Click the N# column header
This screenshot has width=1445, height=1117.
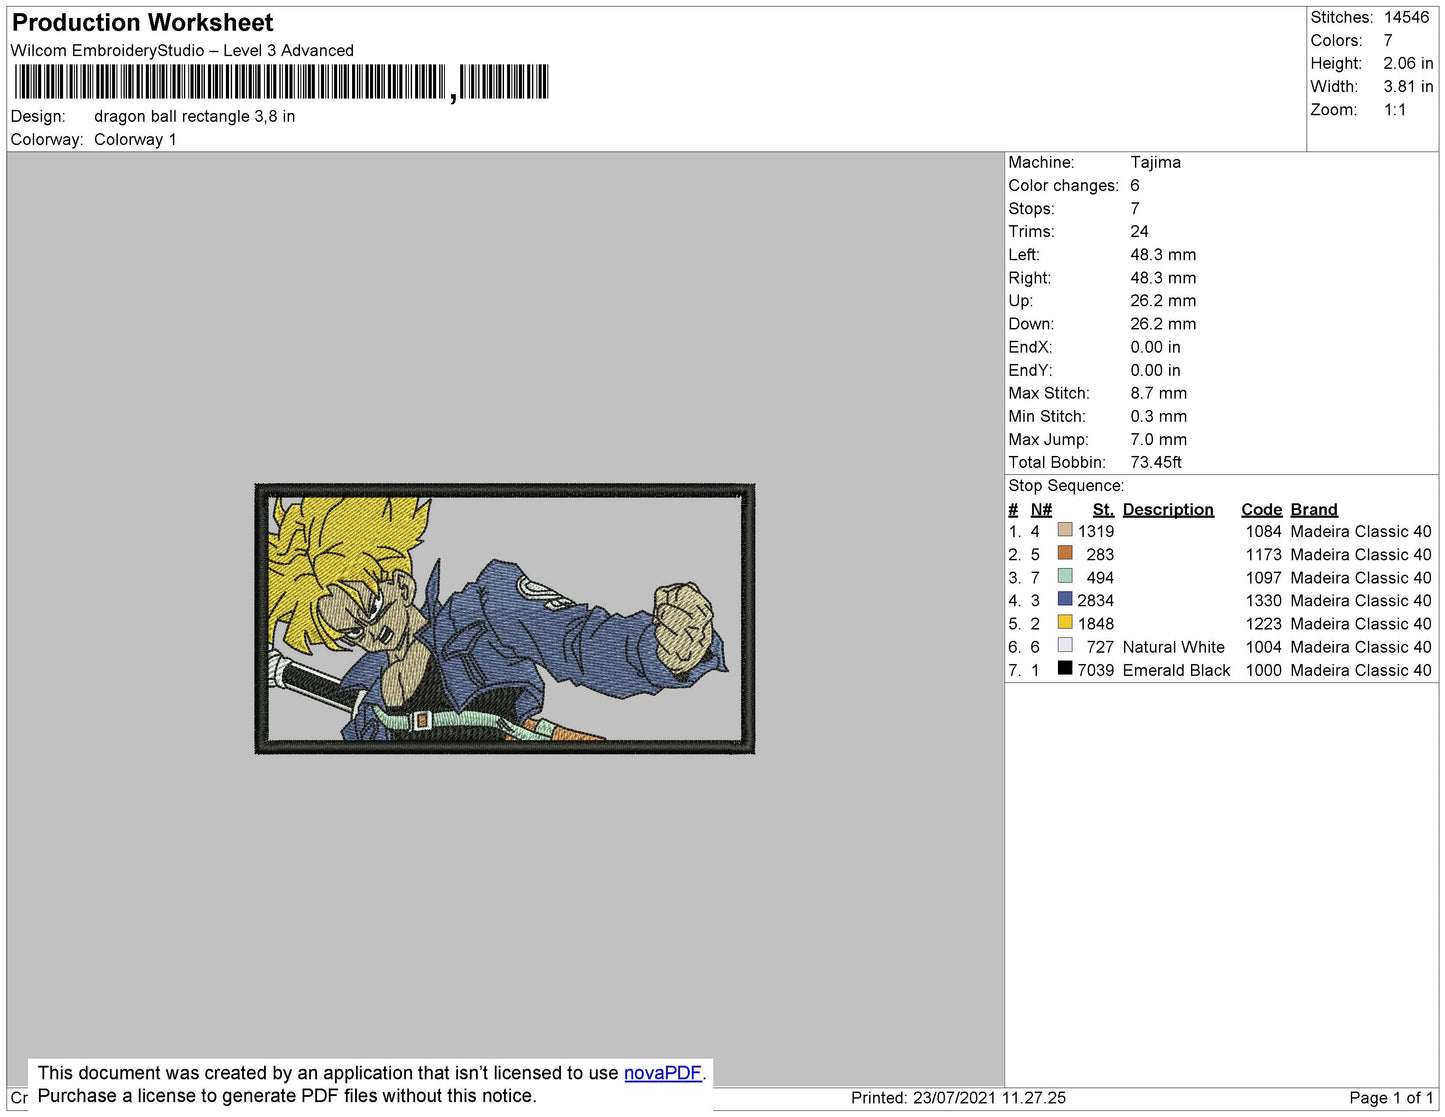click(x=1041, y=509)
